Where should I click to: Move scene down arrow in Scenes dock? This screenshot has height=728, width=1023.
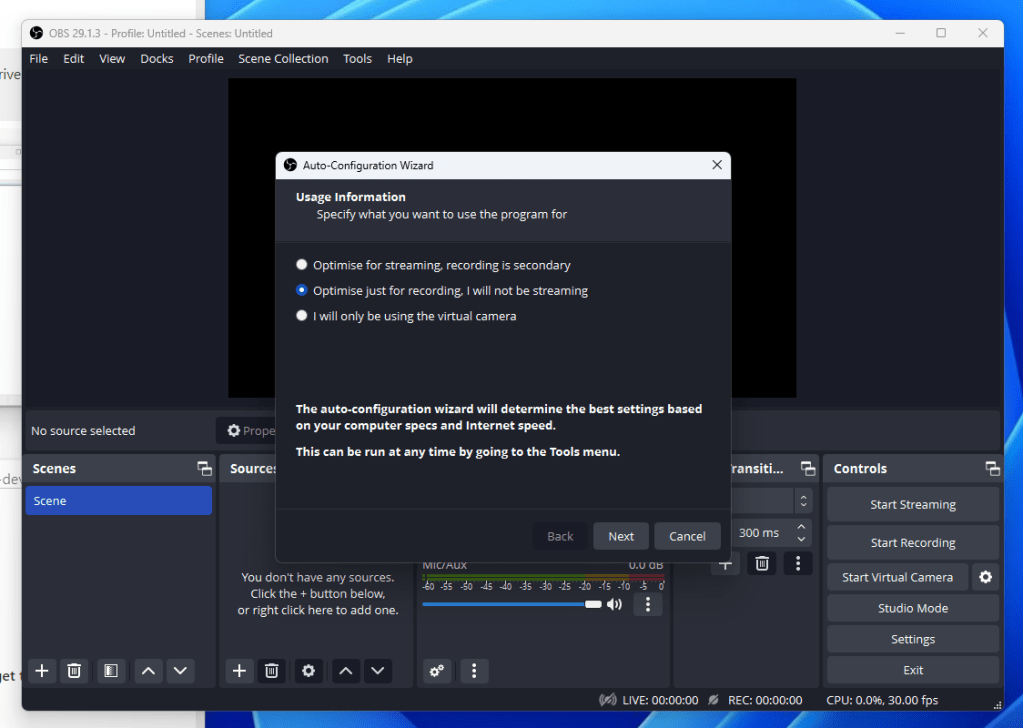(x=180, y=671)
